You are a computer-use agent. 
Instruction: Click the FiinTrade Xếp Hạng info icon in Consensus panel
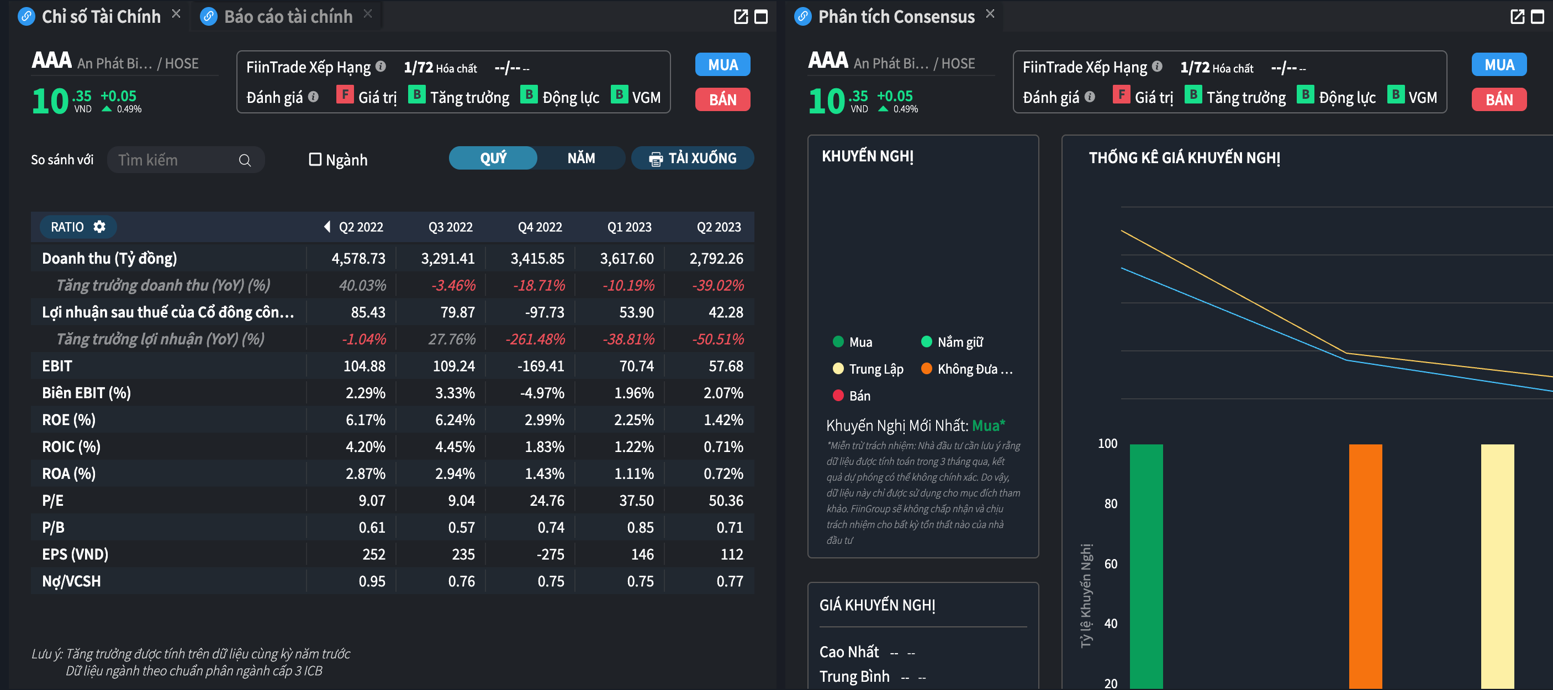click(x=1157, y=67)
